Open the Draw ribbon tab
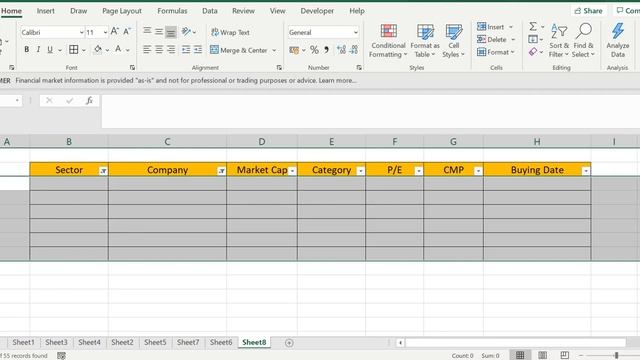Viewport: 640px width, 360px height. [x=78, y=11]
